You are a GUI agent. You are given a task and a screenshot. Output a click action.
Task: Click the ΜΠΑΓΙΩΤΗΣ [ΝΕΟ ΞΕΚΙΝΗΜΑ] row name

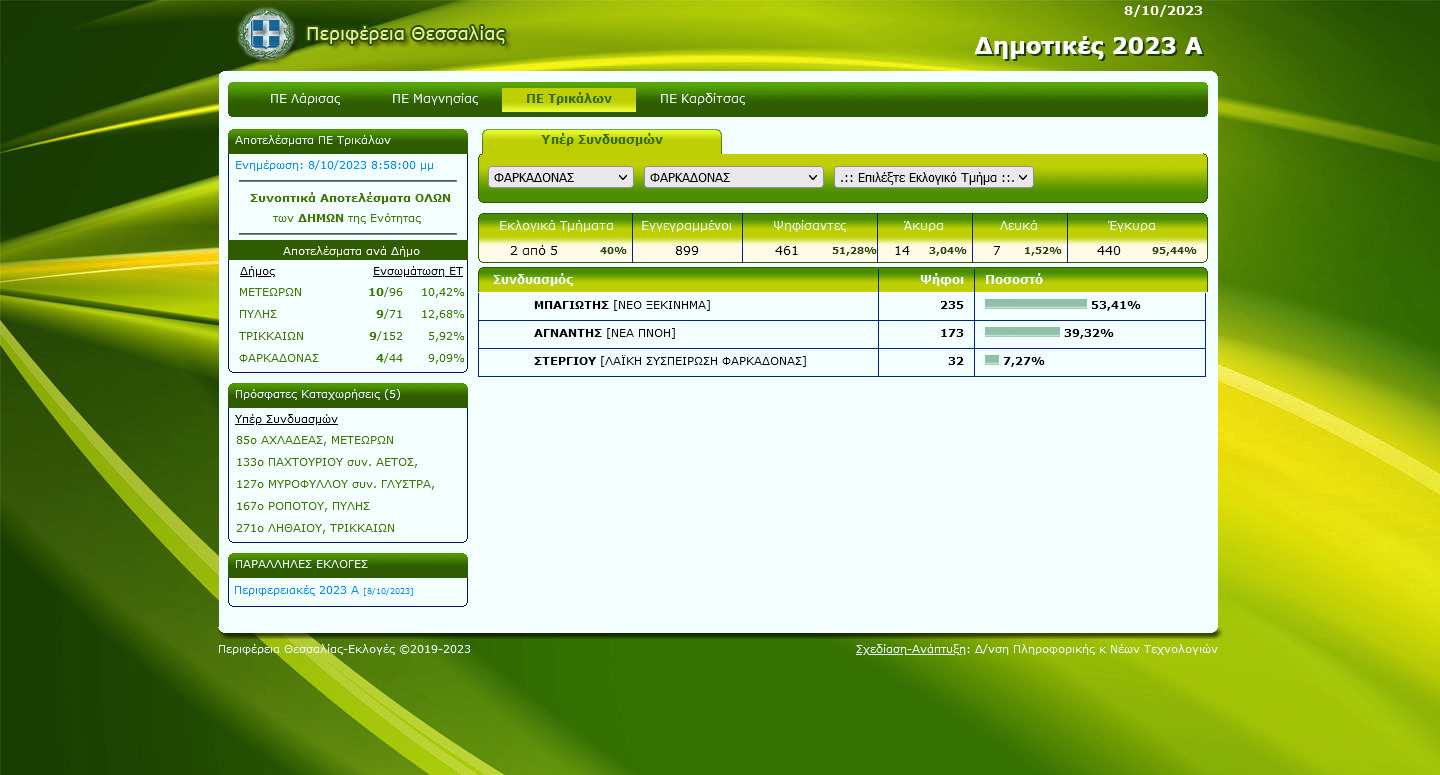pyautogui.click(x=622, y=305)
